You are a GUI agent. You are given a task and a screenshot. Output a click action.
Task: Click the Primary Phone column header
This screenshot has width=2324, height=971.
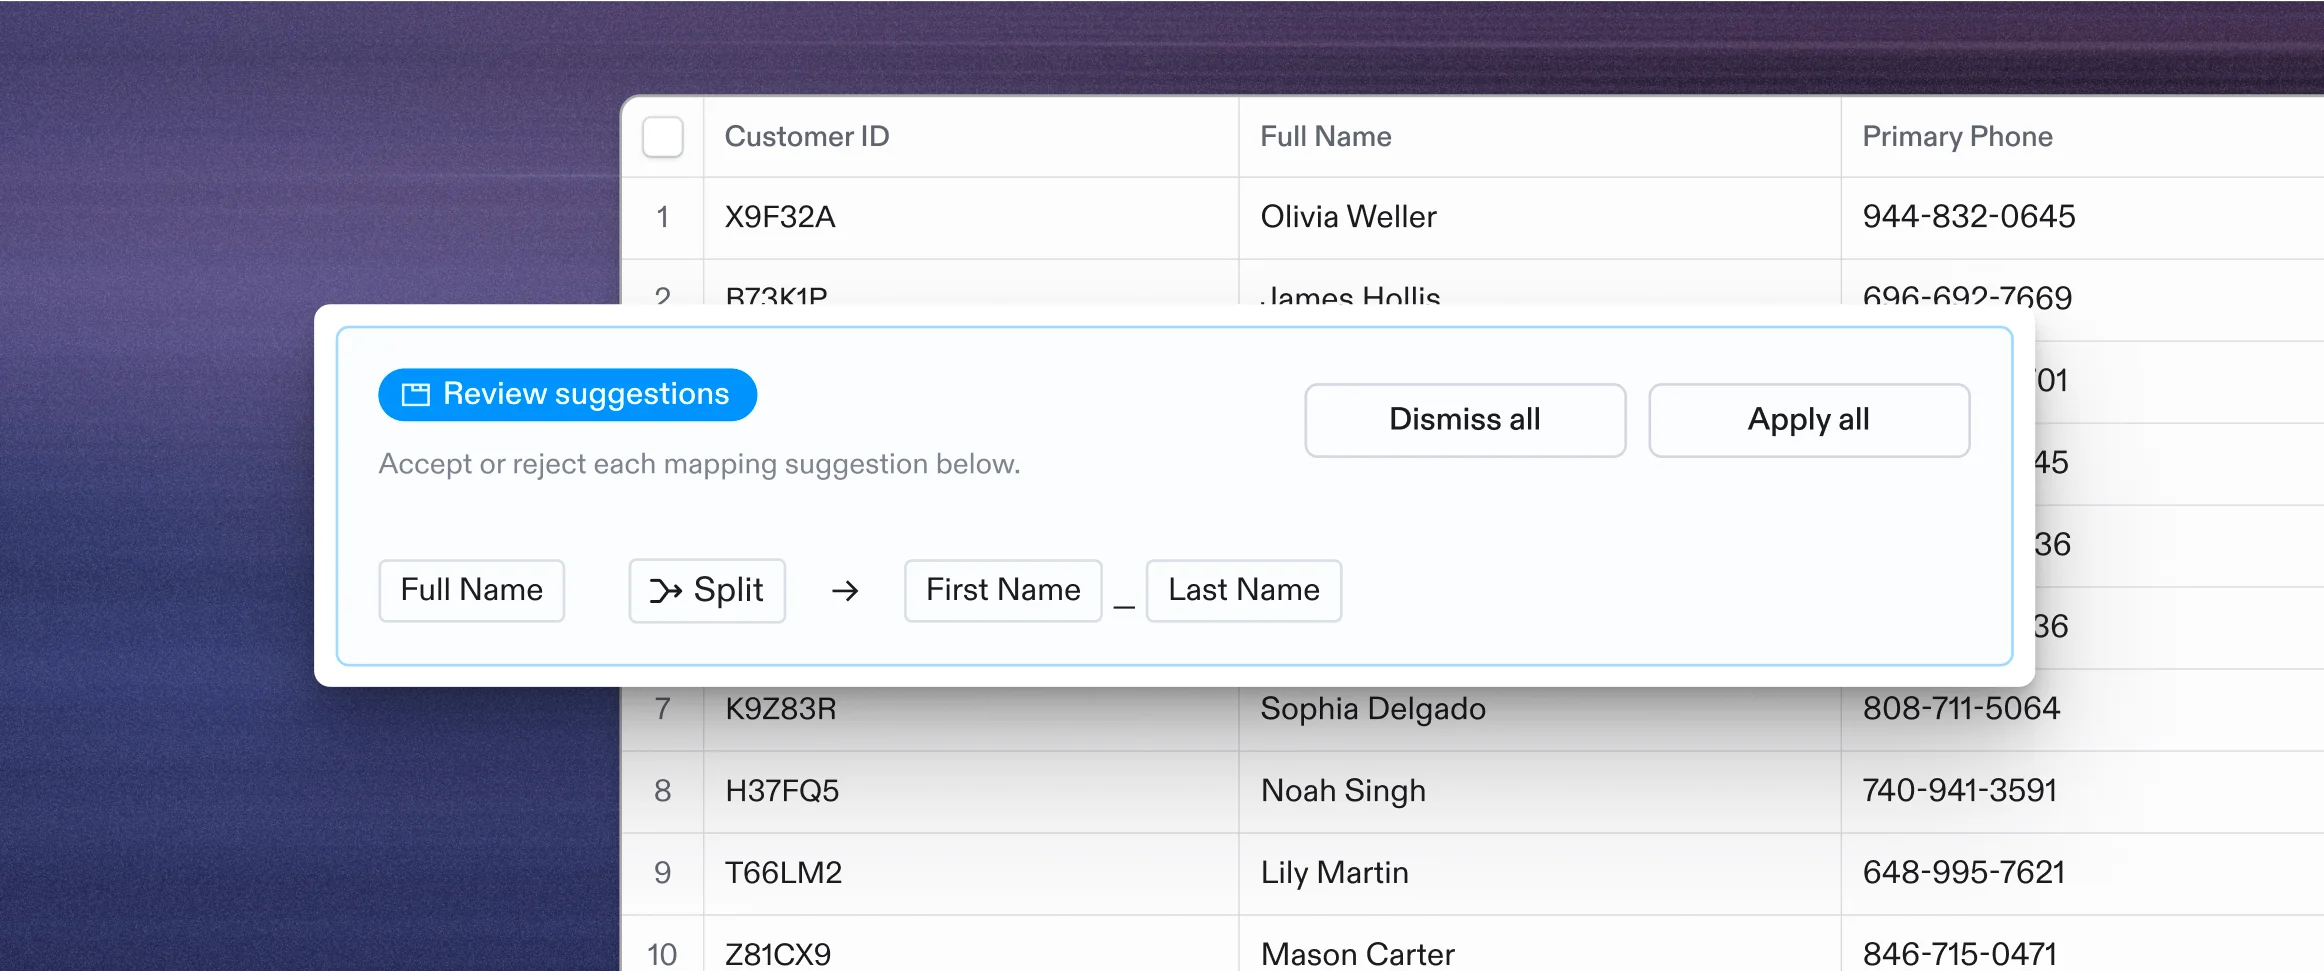pyautogui.click(x=1957, y=137)
